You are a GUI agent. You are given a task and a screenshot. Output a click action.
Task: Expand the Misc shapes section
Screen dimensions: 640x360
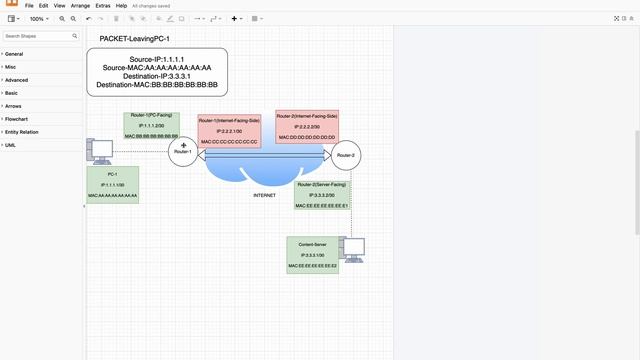coord(41,67)
